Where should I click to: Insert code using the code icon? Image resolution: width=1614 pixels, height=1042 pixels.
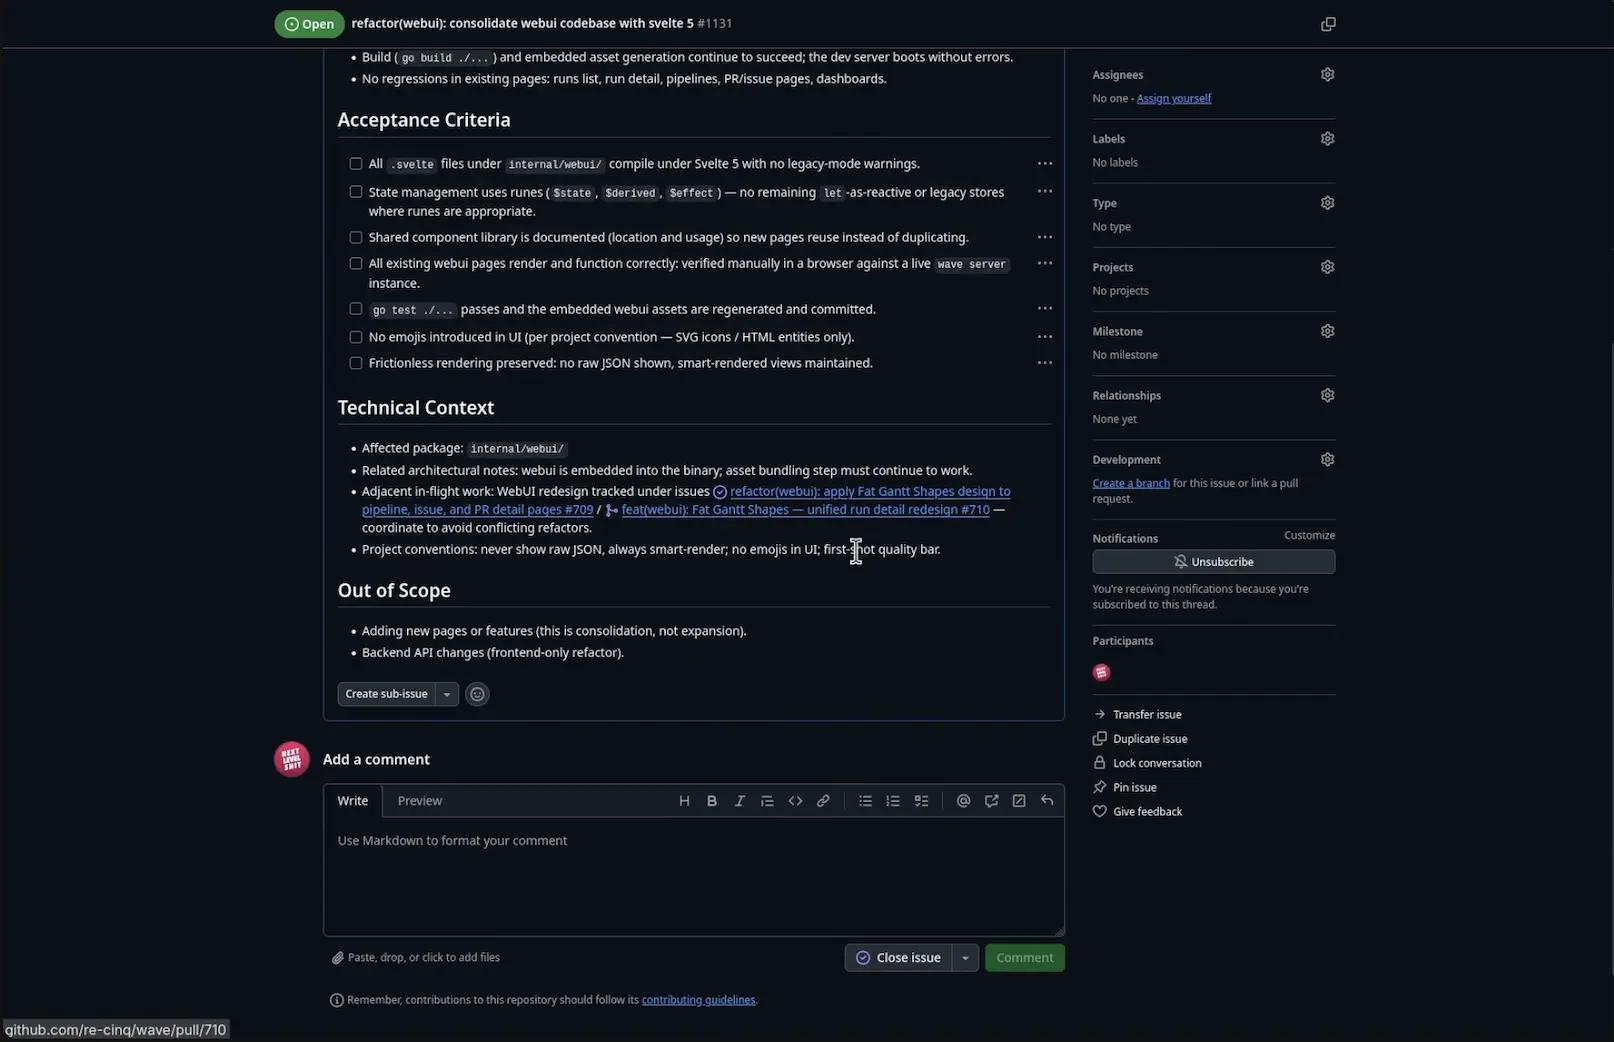point(795,801)
